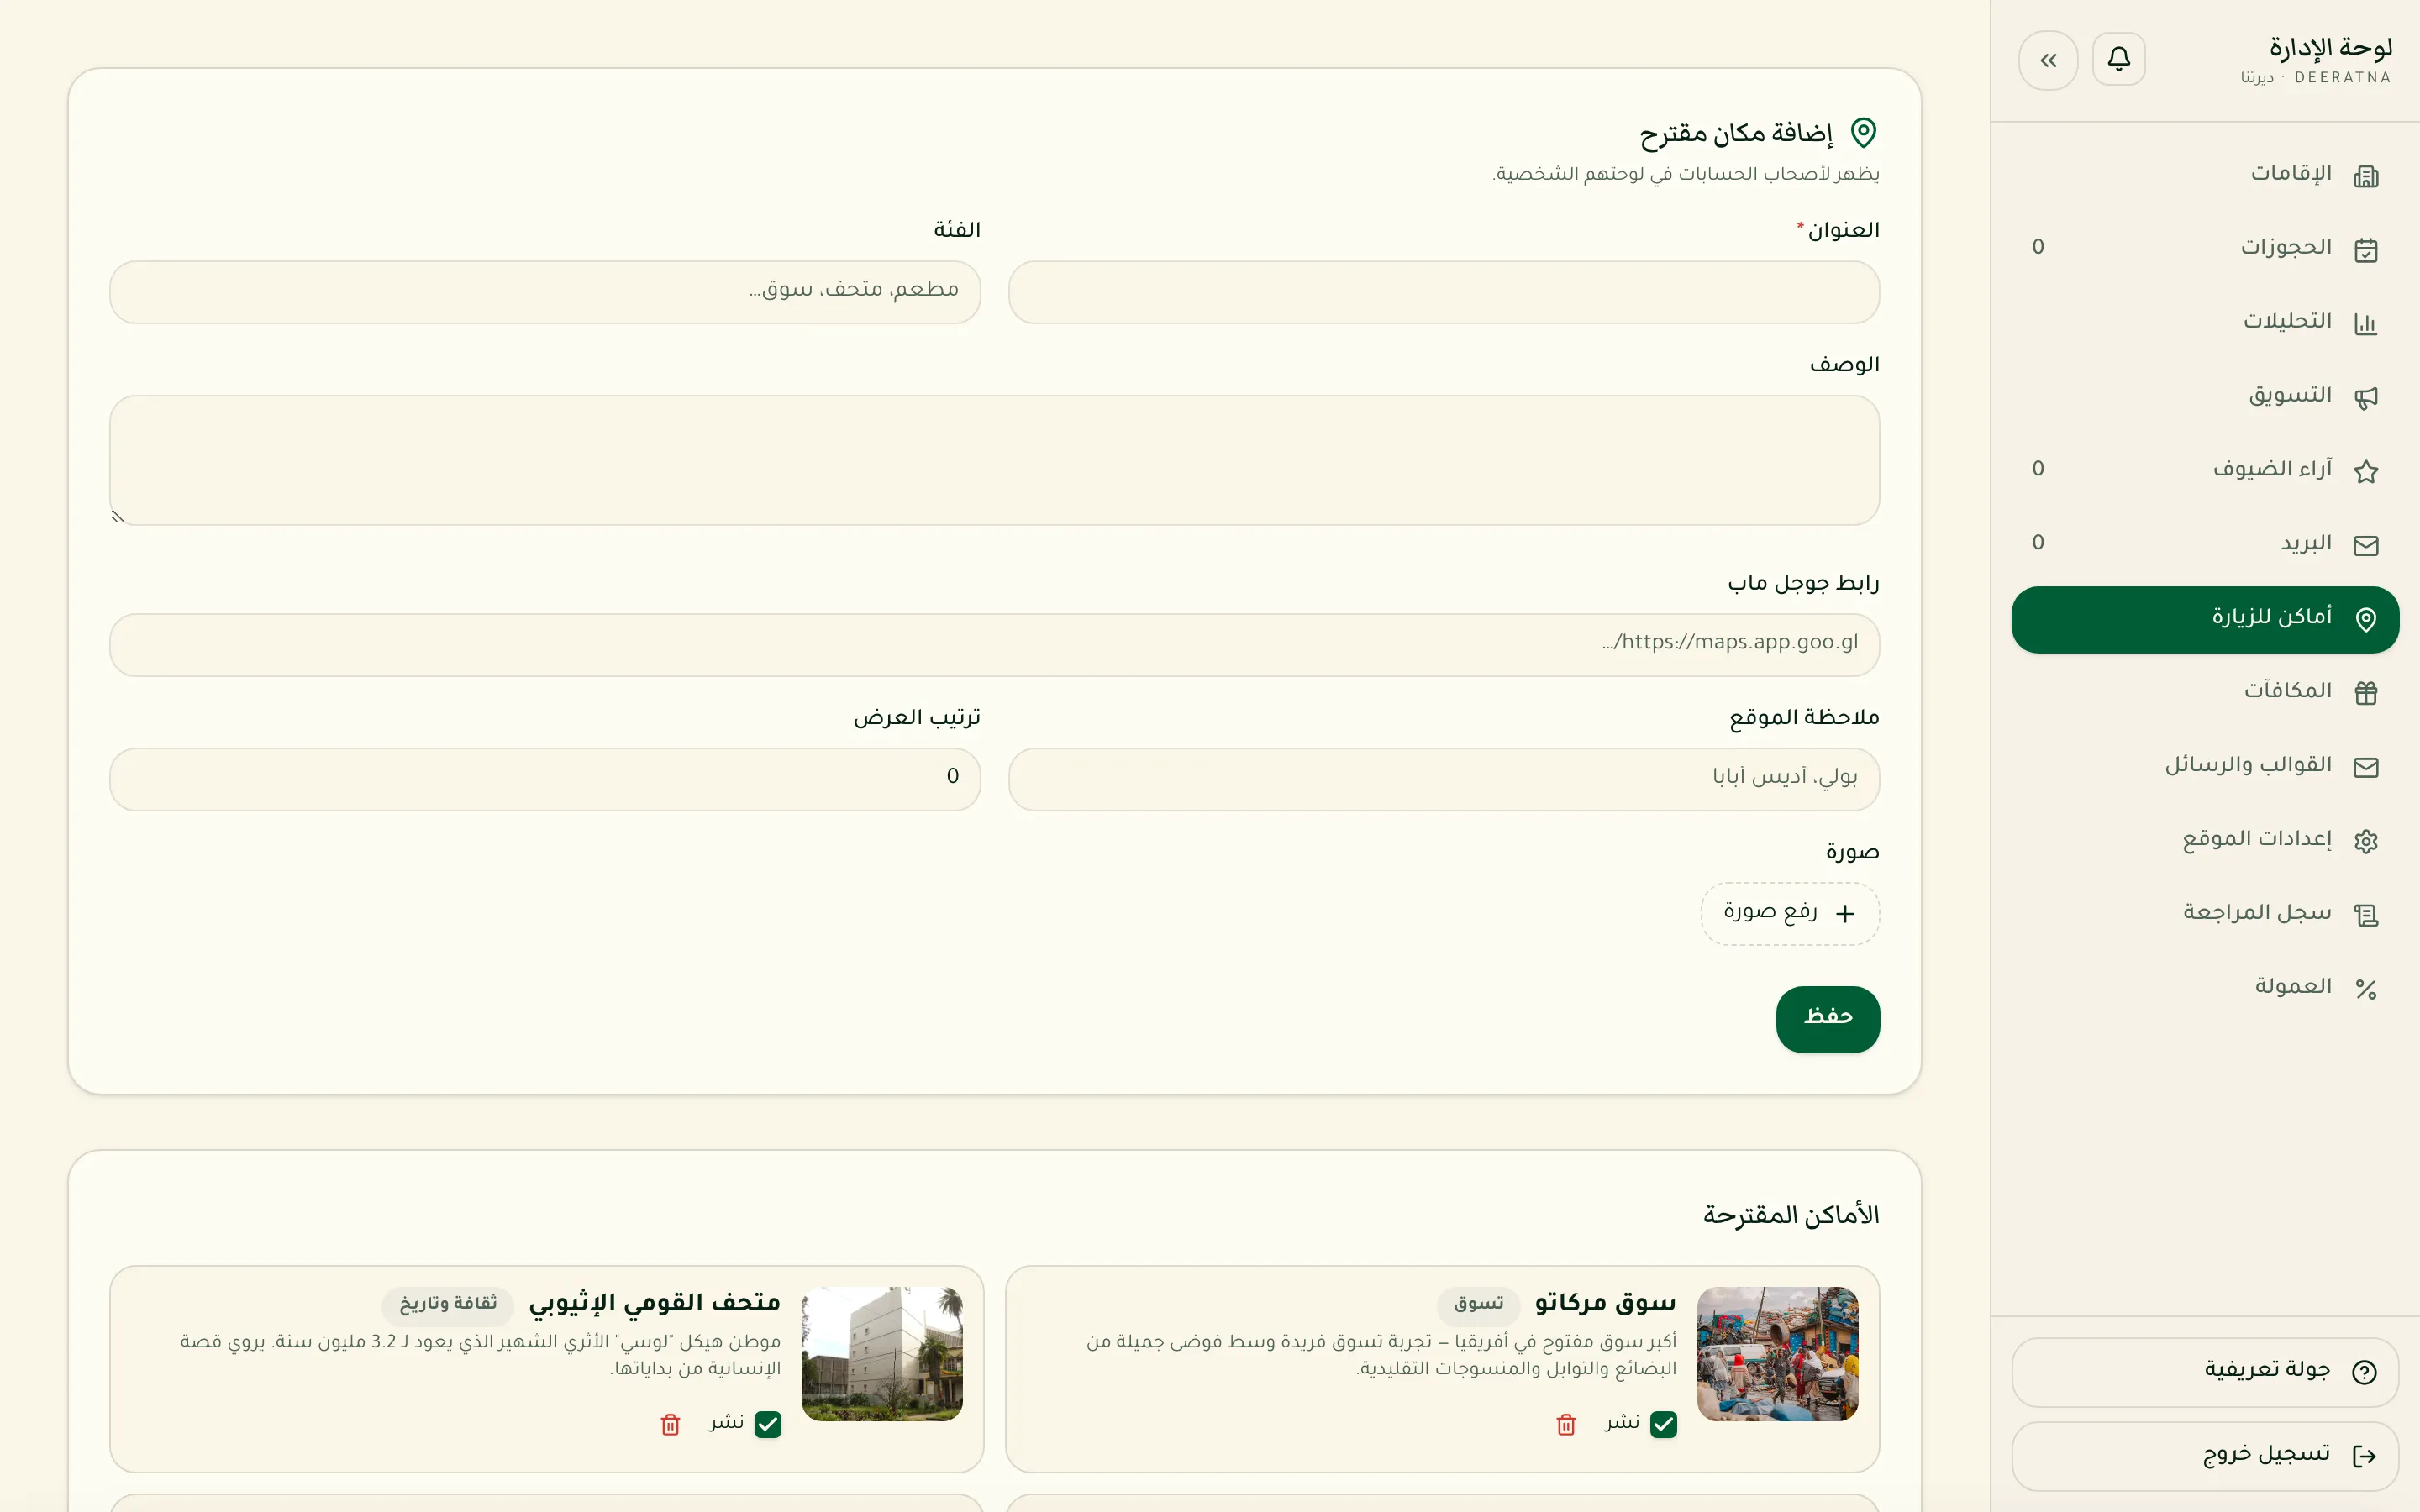2420x1512 pixels.
Task: Click the building icon beside الإقامات
Action: pyautogui.click(x=2365, y=177)
